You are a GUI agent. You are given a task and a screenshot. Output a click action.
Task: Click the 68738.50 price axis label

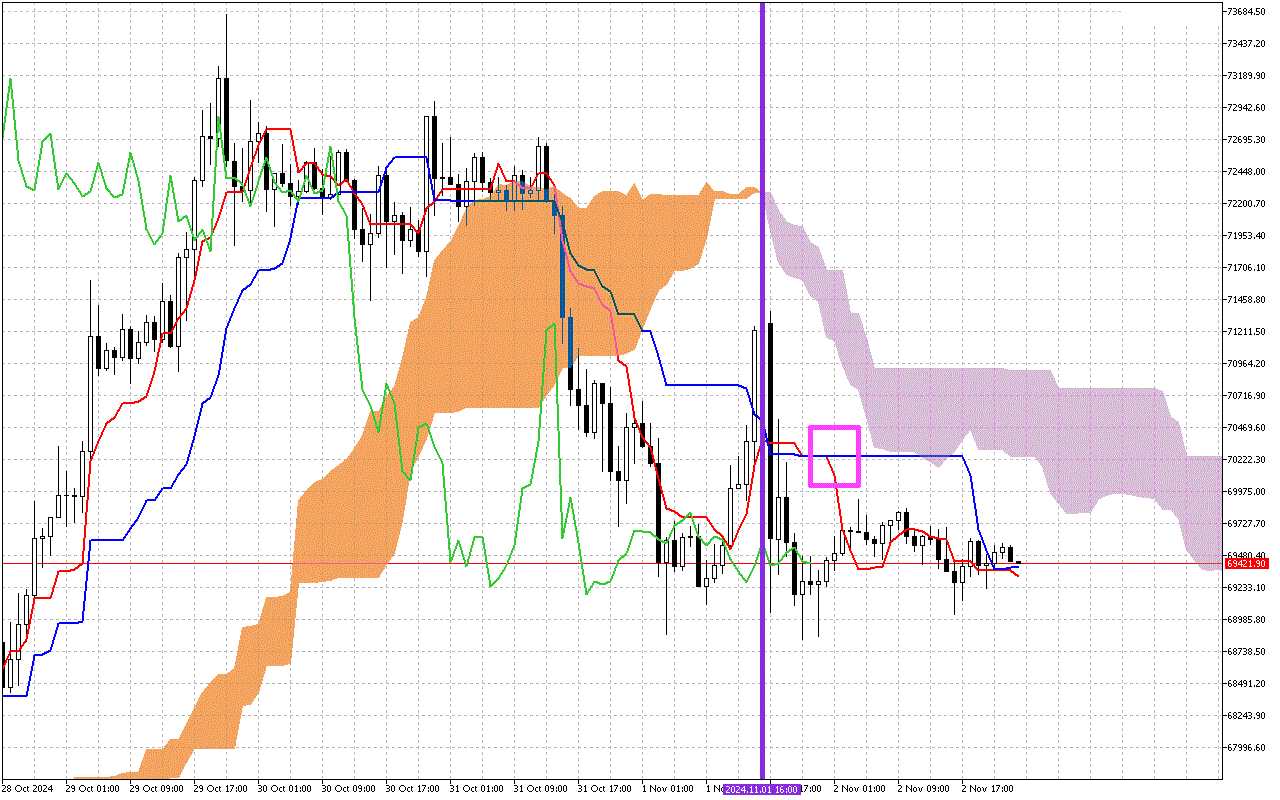tap(1247, 652)
